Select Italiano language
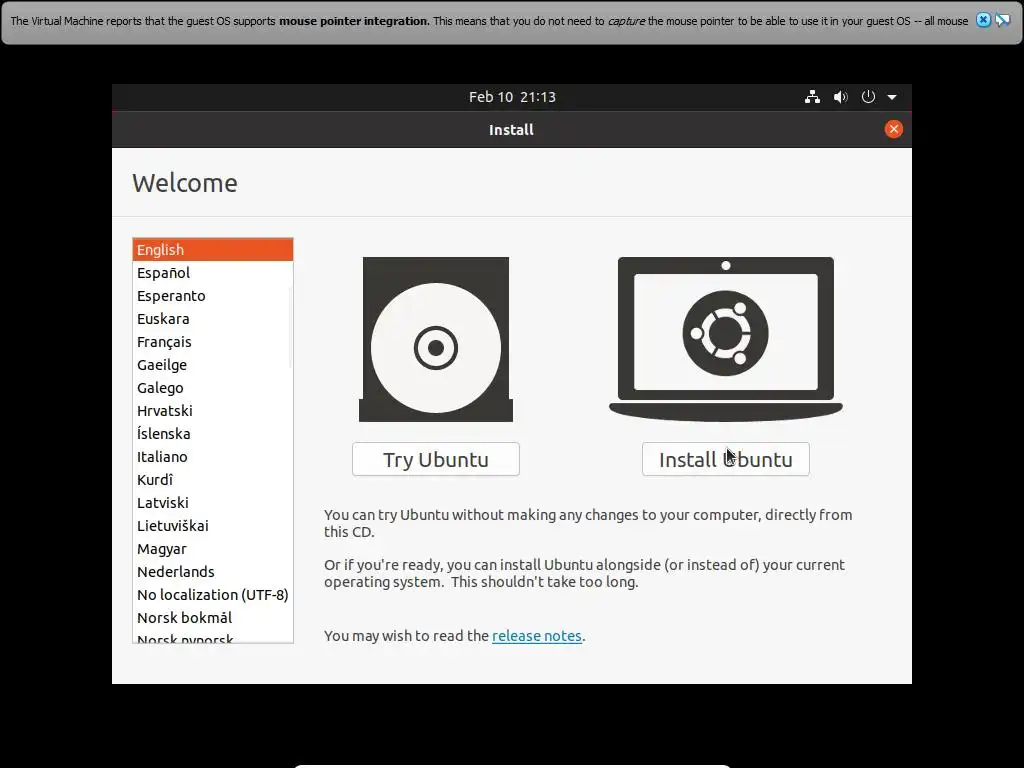This screenshot has height=768, width=1024. (213, 456)
